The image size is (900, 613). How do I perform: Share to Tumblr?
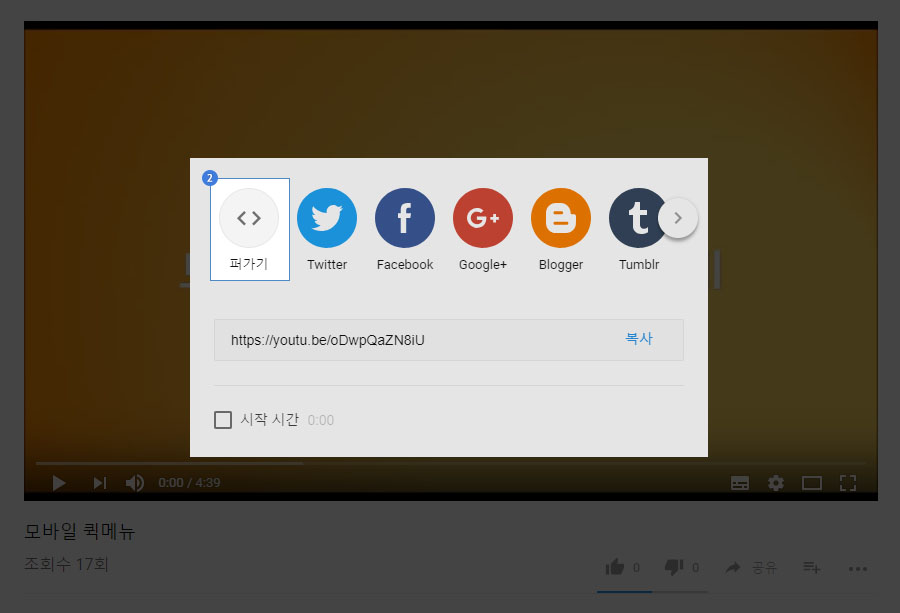(x=637, y=218)
